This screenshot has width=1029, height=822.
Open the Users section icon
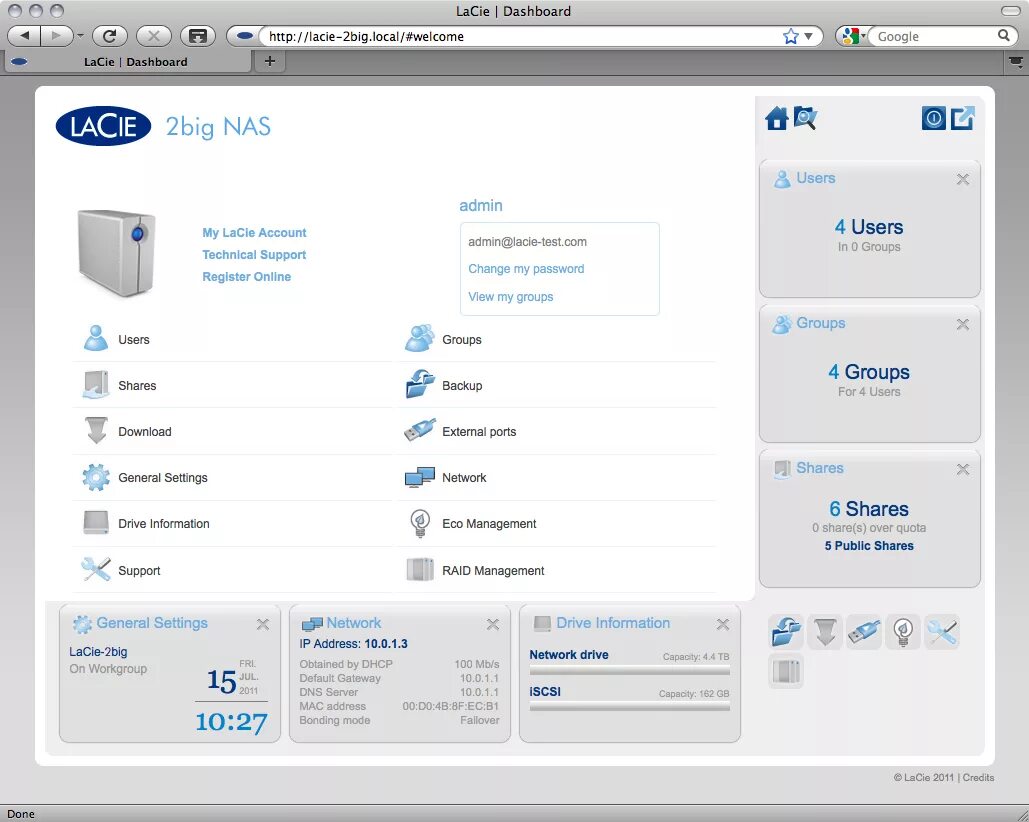(96, 339)
